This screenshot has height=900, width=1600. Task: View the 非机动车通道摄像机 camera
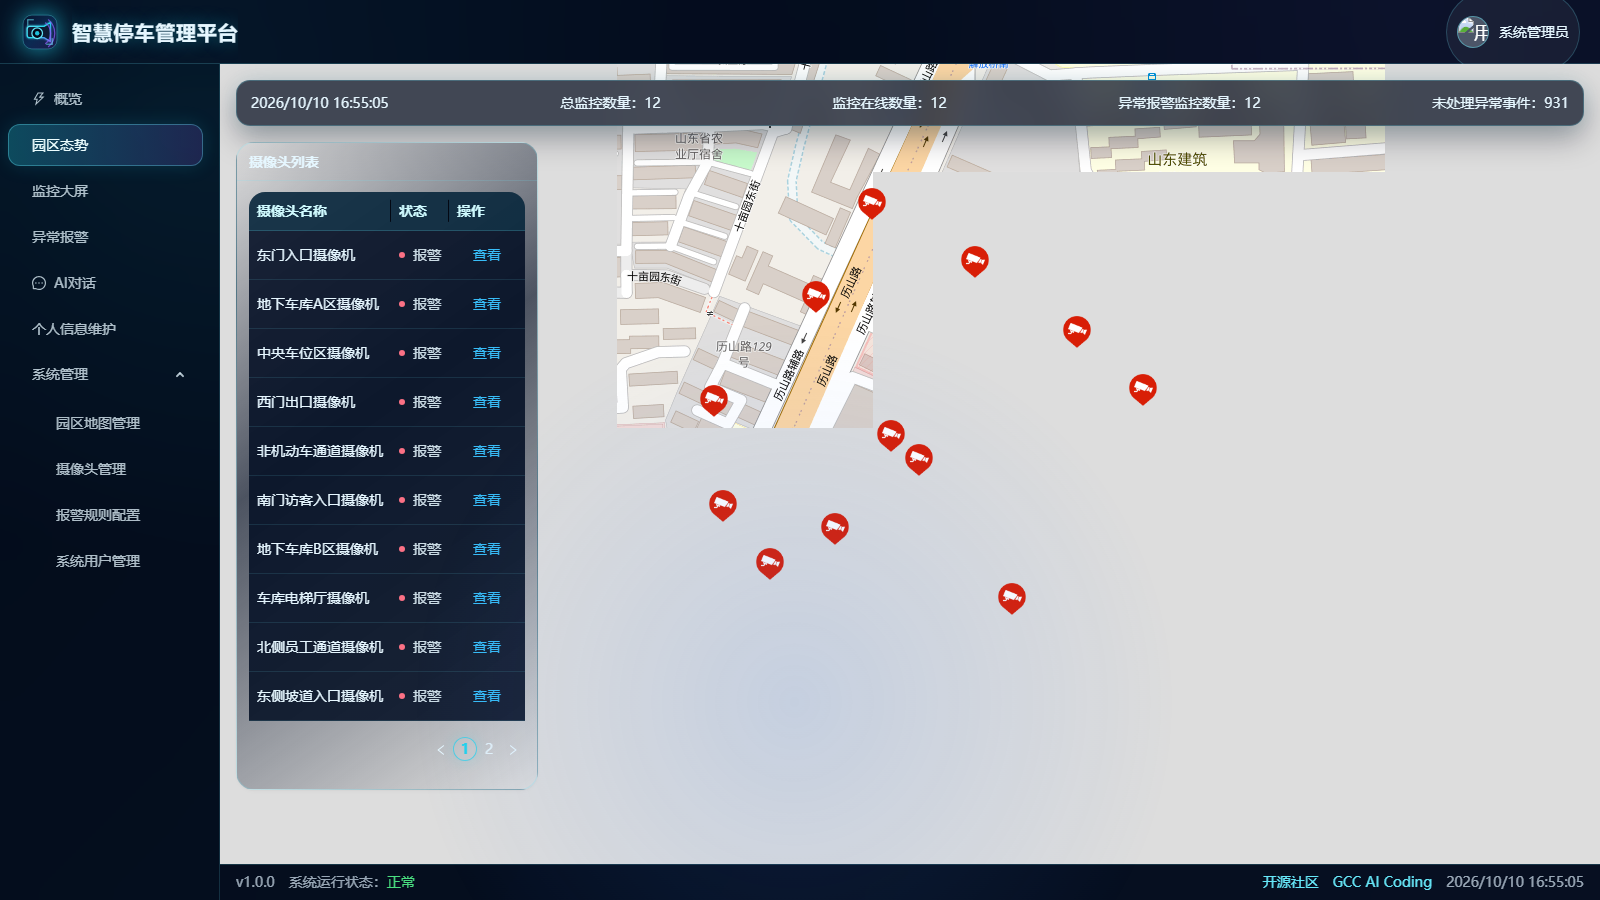(x=487, y=451)
